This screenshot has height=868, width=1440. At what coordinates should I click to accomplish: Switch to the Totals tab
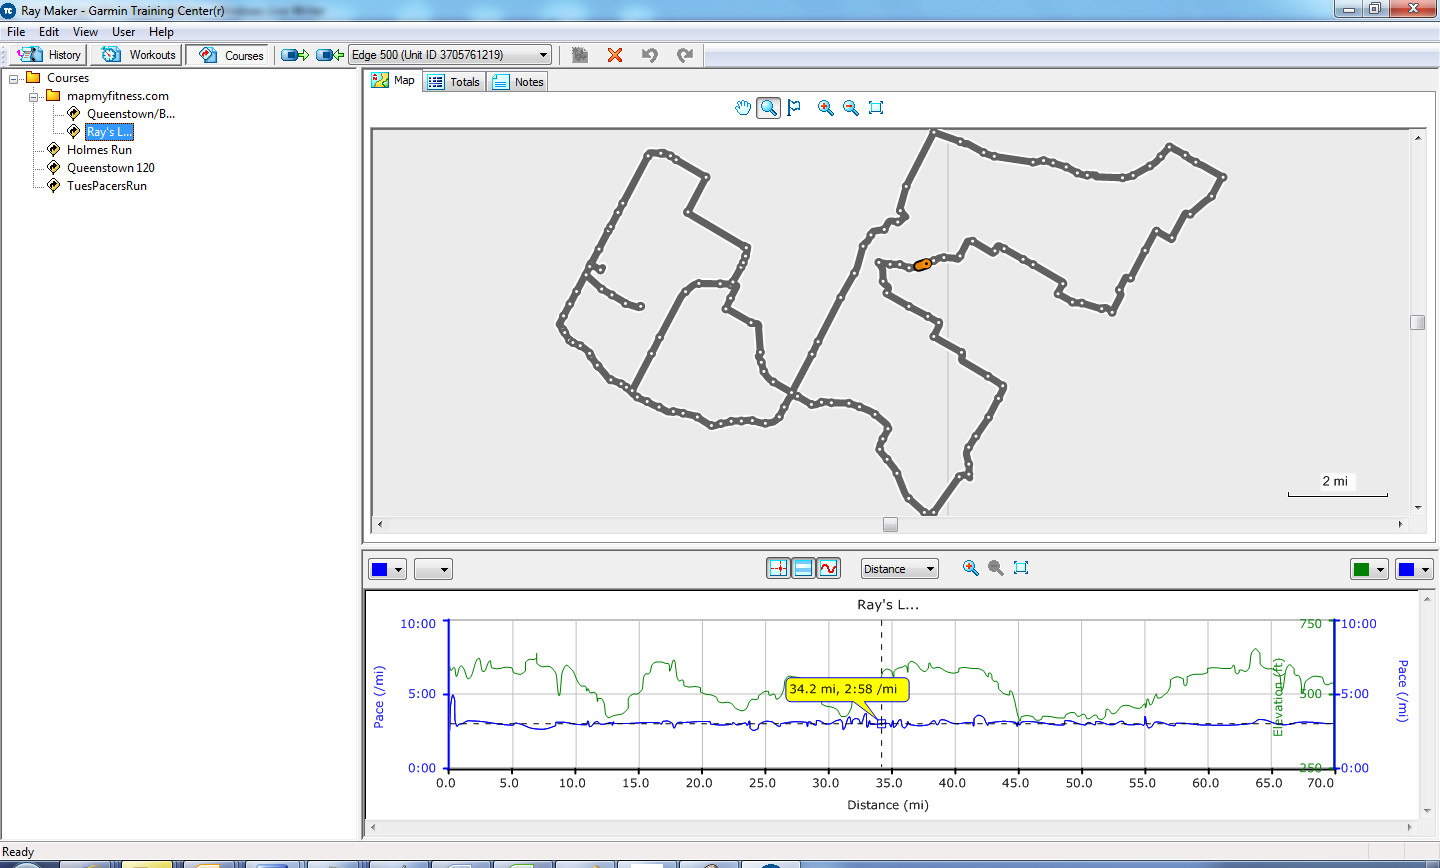[x=454, y=82]
